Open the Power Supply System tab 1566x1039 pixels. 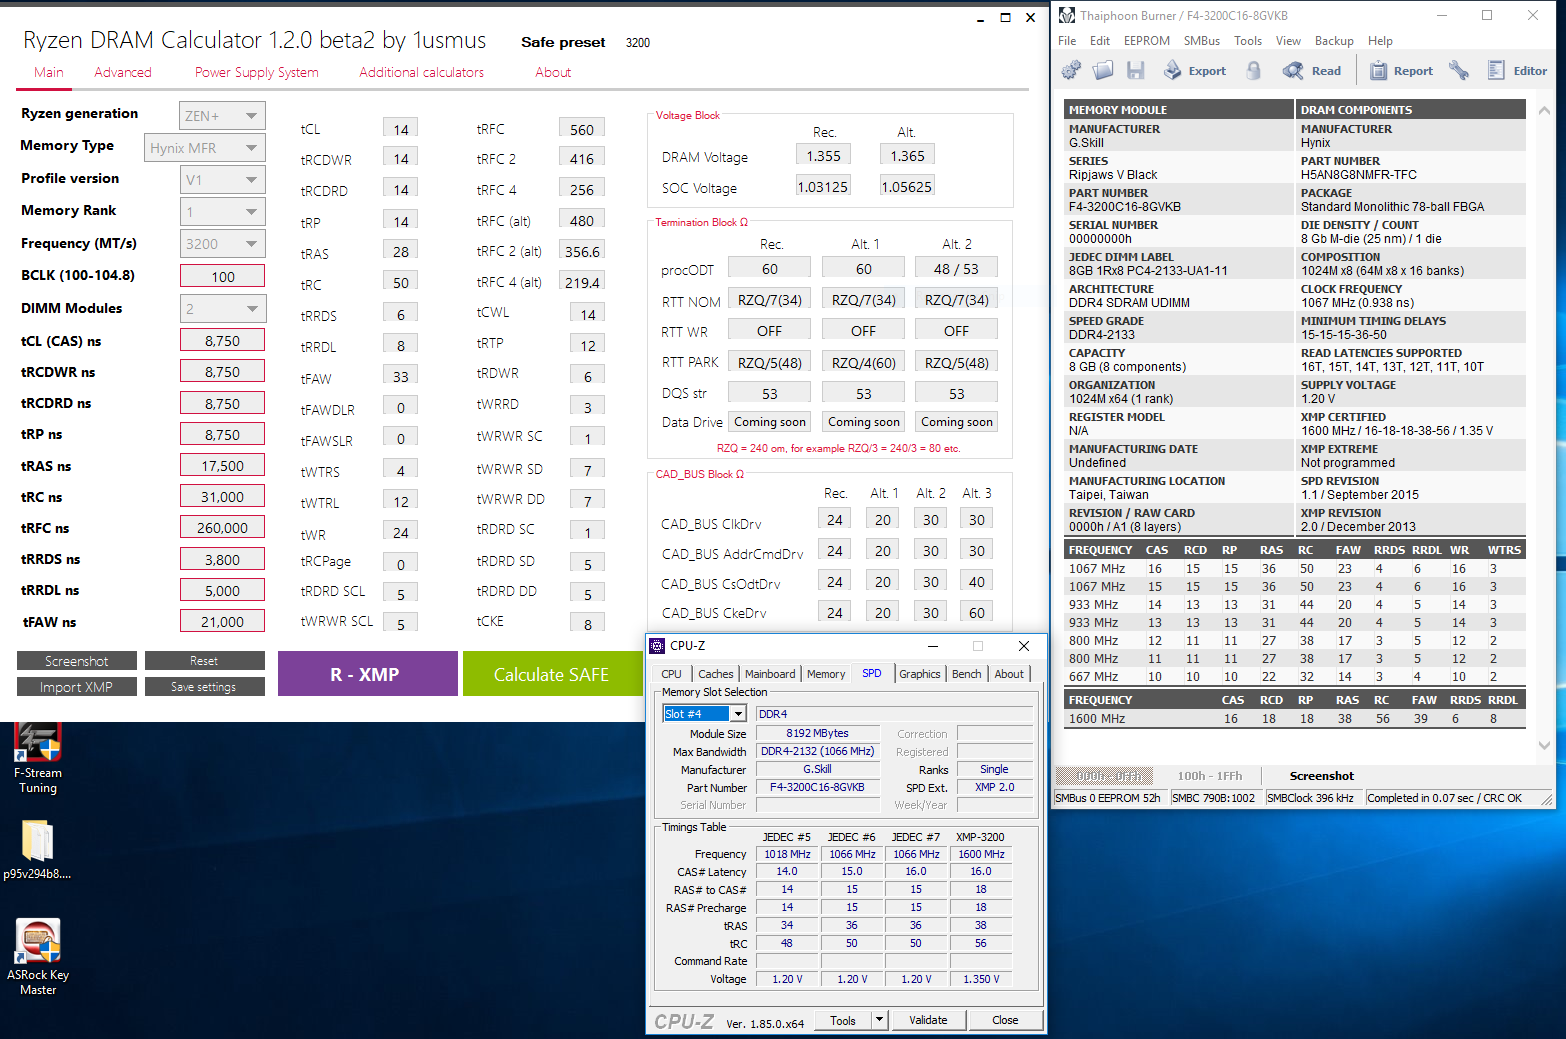[x=257, y=72]
